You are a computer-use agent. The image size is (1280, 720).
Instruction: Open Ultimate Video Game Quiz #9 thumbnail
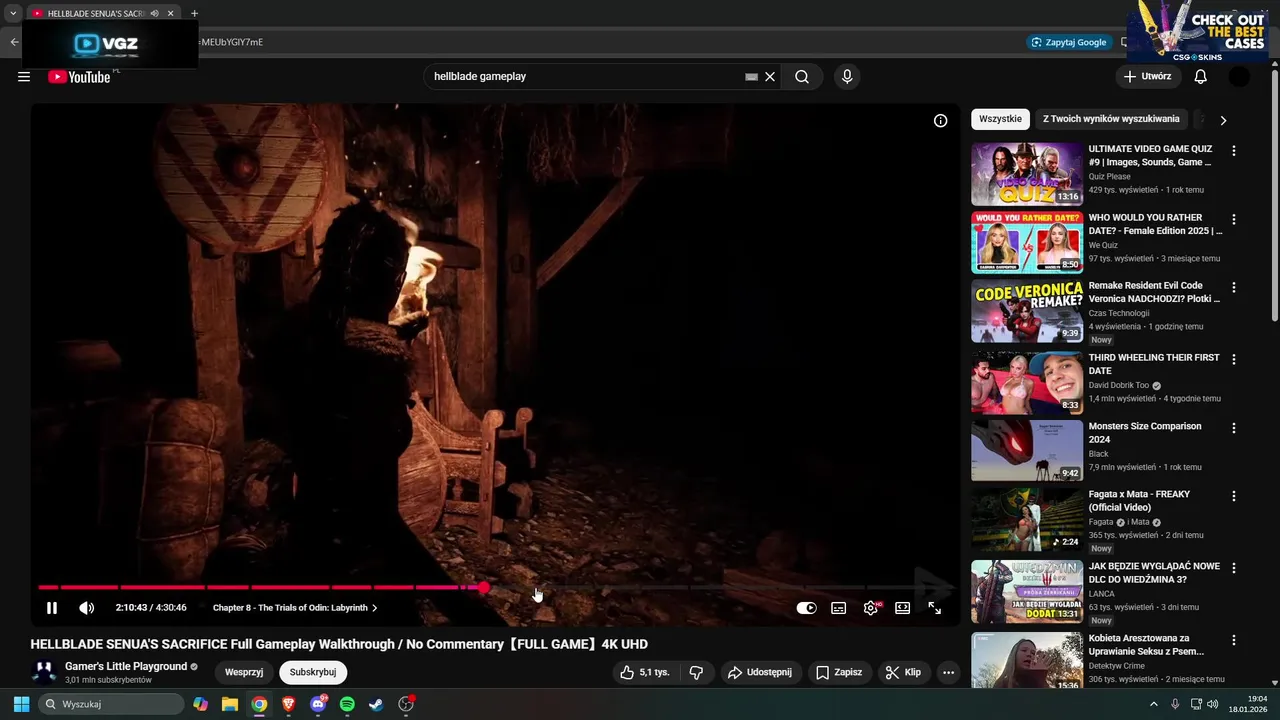pyautogui.click(x=1027, y=174)
